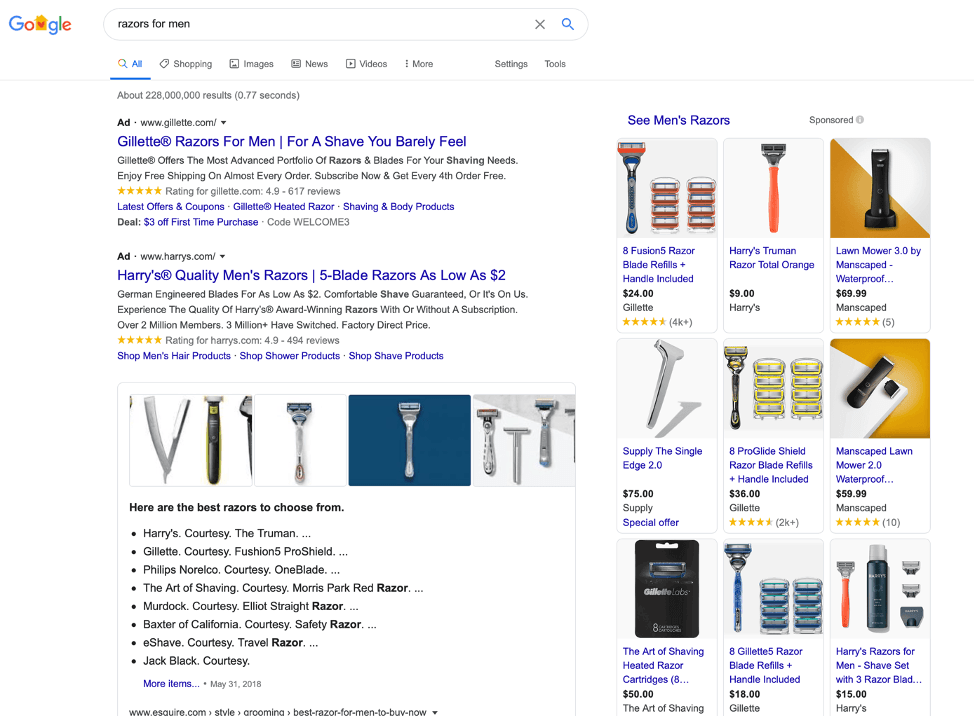Open the Gillette Razors For Men ad headline
Viewport: 974px width, 716px height.
tap(291, 142)
